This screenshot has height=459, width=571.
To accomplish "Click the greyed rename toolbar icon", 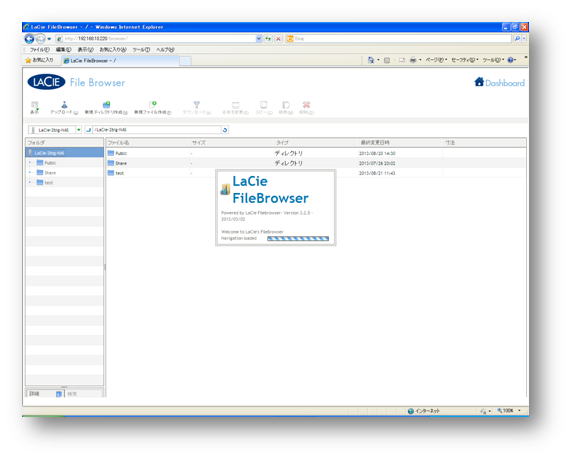I will [x=236, y=105].
